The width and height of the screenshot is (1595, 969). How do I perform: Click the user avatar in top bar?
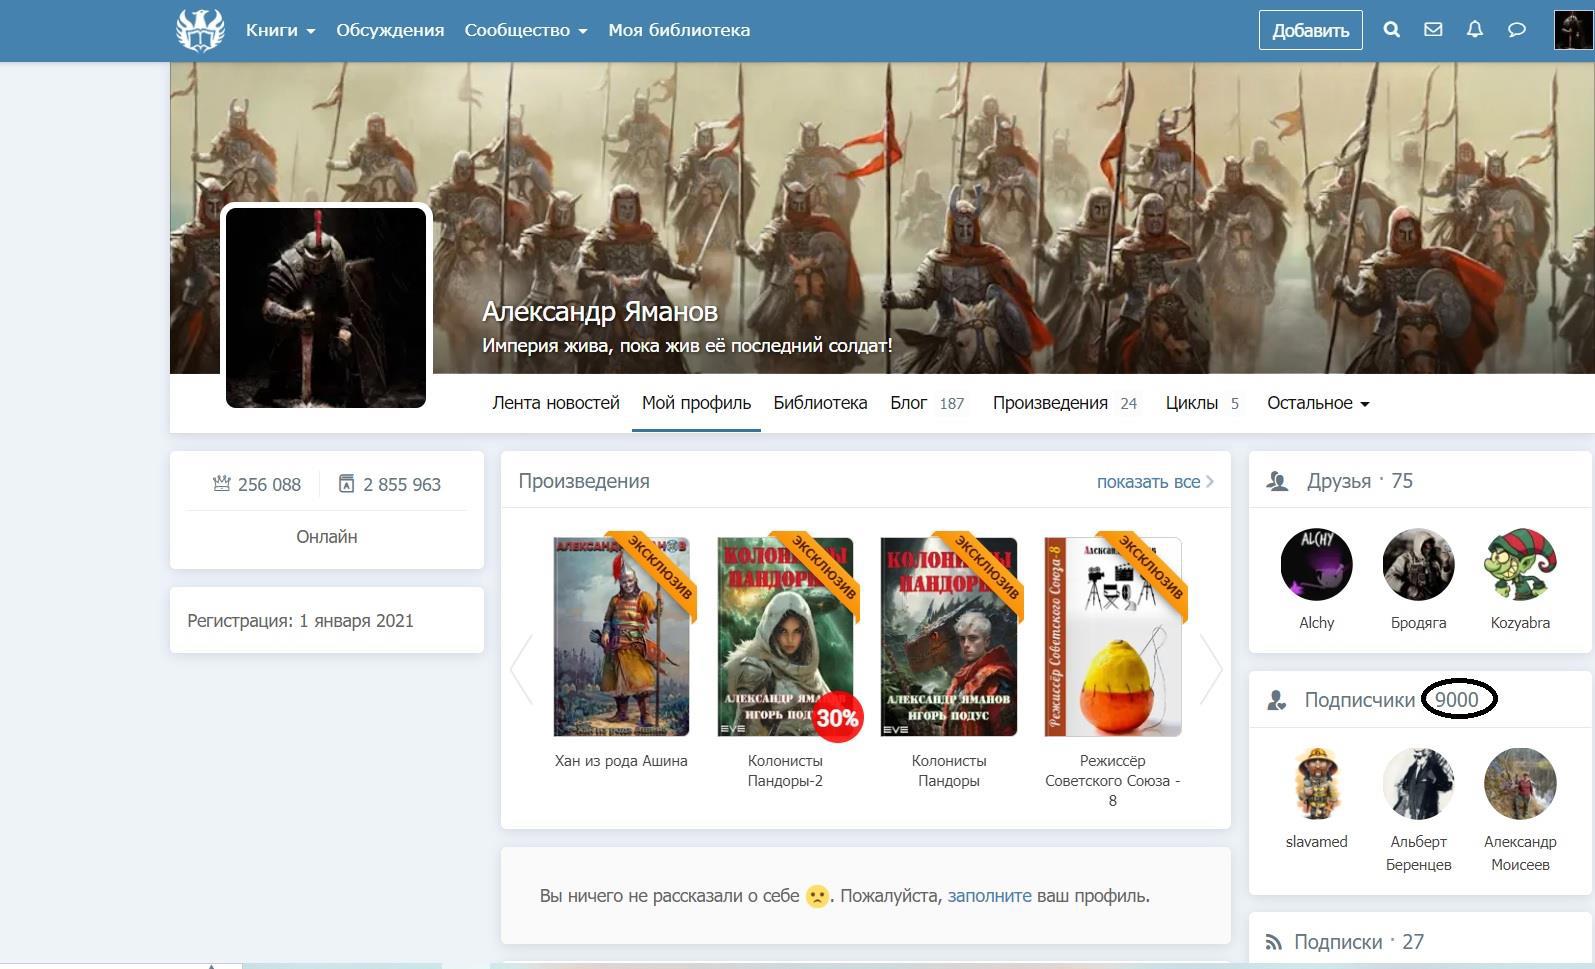tap(1573, 30)
